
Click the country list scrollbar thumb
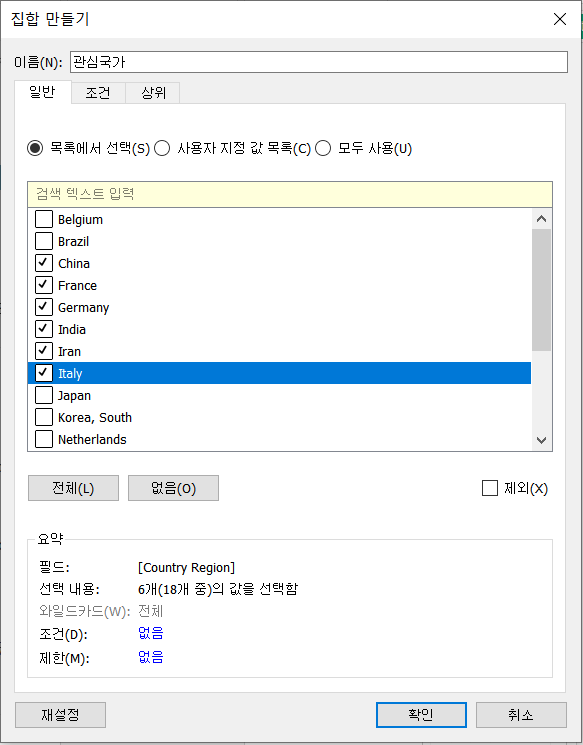coord(541,290)
